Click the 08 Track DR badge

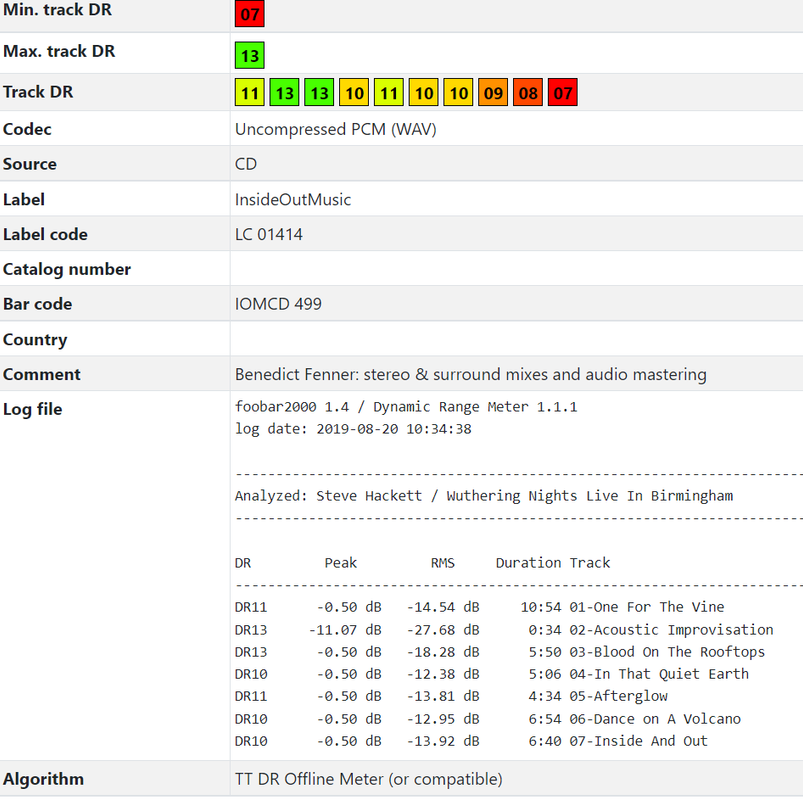click(x=527, y=93)
